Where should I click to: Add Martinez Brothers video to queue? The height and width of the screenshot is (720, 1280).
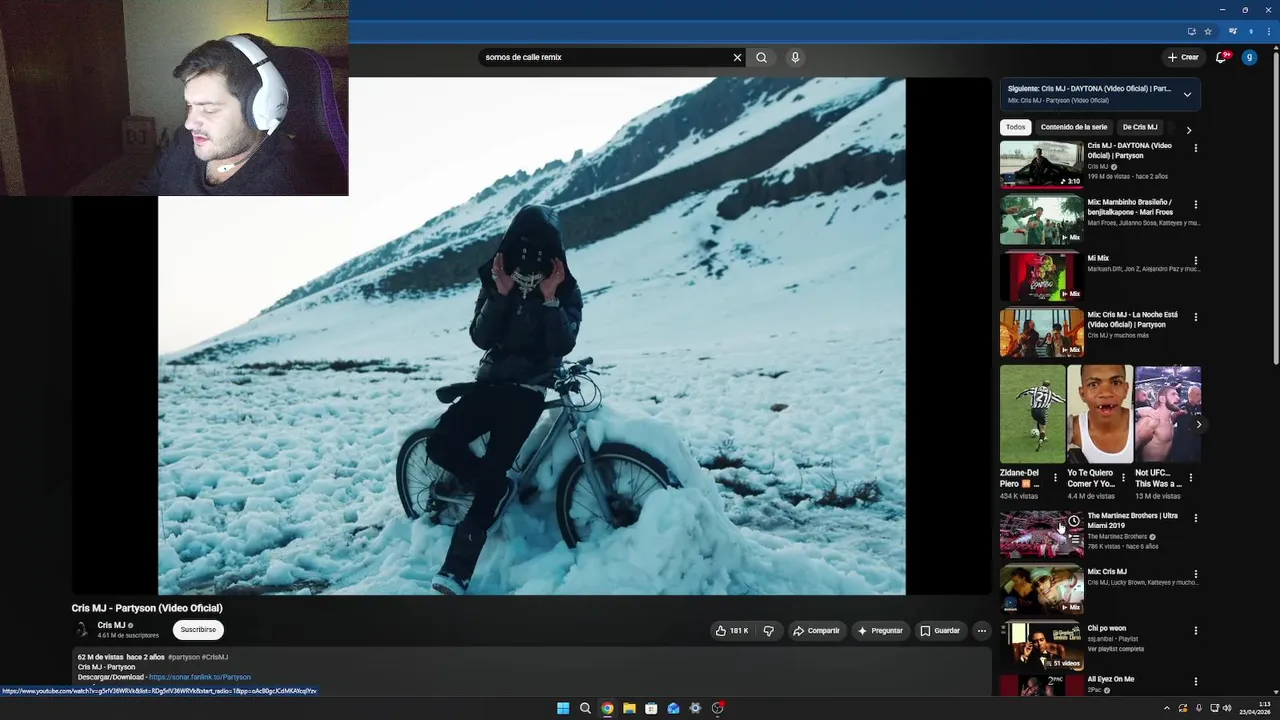1074,539
